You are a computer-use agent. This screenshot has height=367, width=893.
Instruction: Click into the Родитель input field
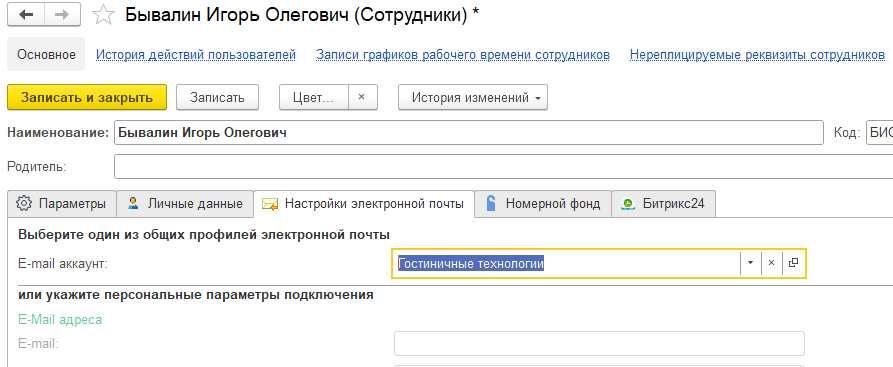[503, 167]
